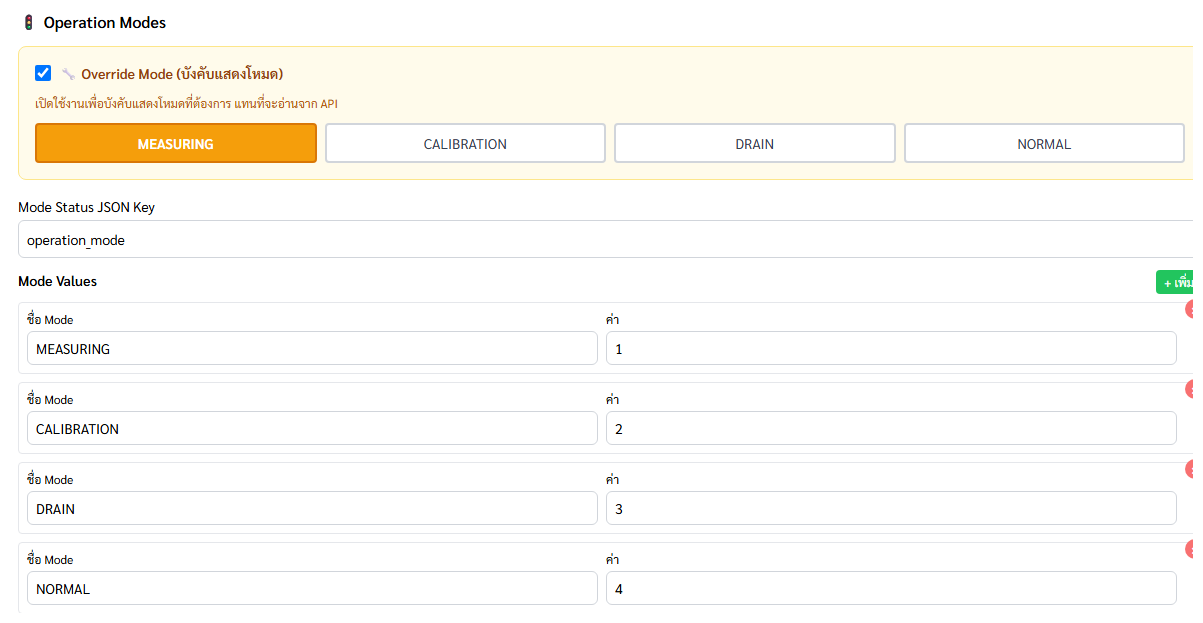Click the Mode Status JSON Key field
Screen dimensions: 1203x623
click(x=608, y=239)
